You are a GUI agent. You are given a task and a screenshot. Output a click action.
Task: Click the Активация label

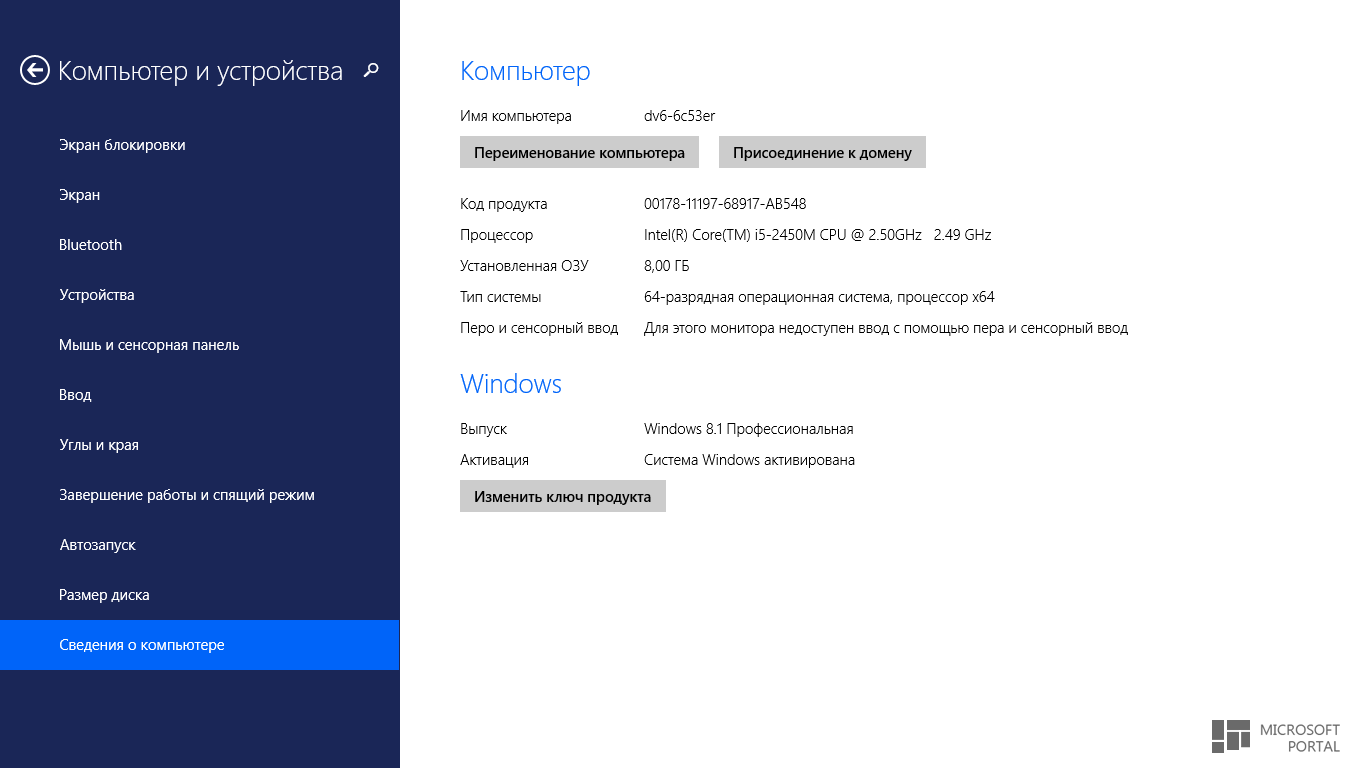(x=494, y=460)
